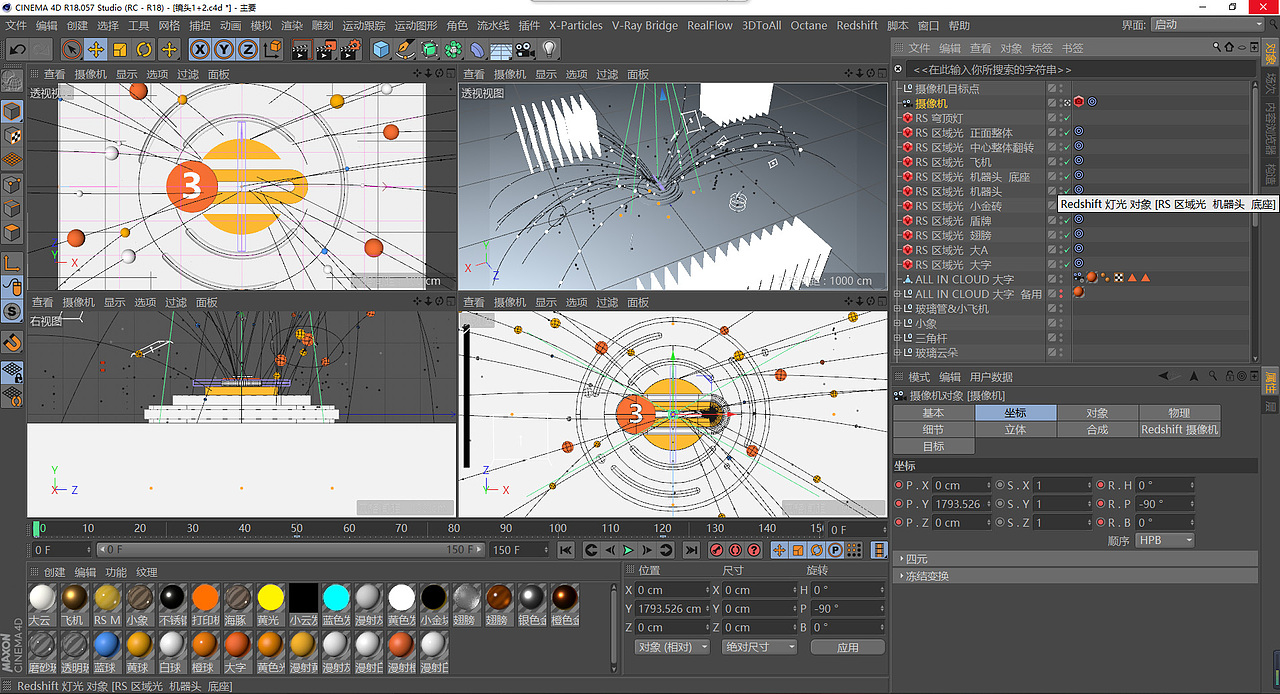Enable the Snap magnet tool in left toolbar
This screenshot has width=1280, height=694.
12,342
